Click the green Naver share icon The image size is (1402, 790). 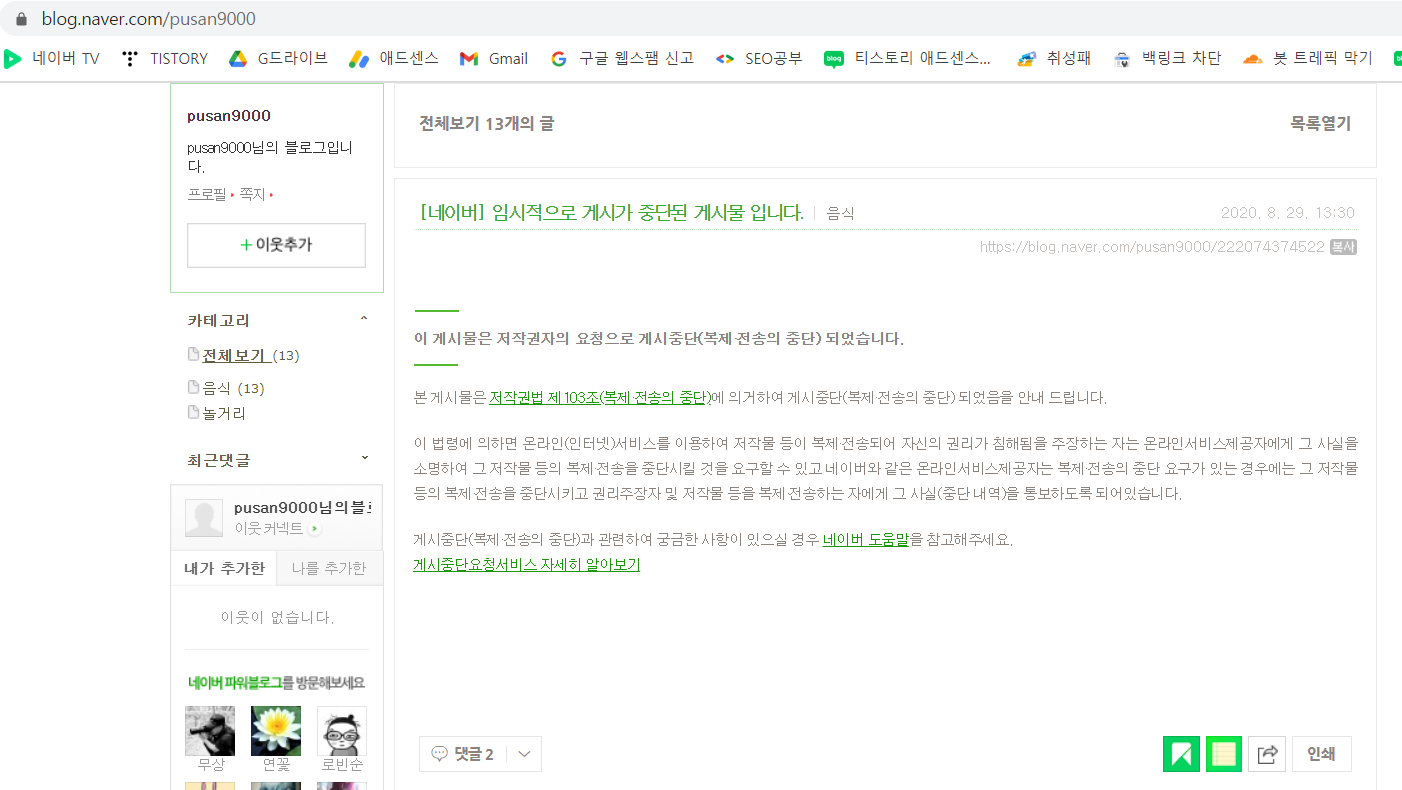click(1181, 754)
